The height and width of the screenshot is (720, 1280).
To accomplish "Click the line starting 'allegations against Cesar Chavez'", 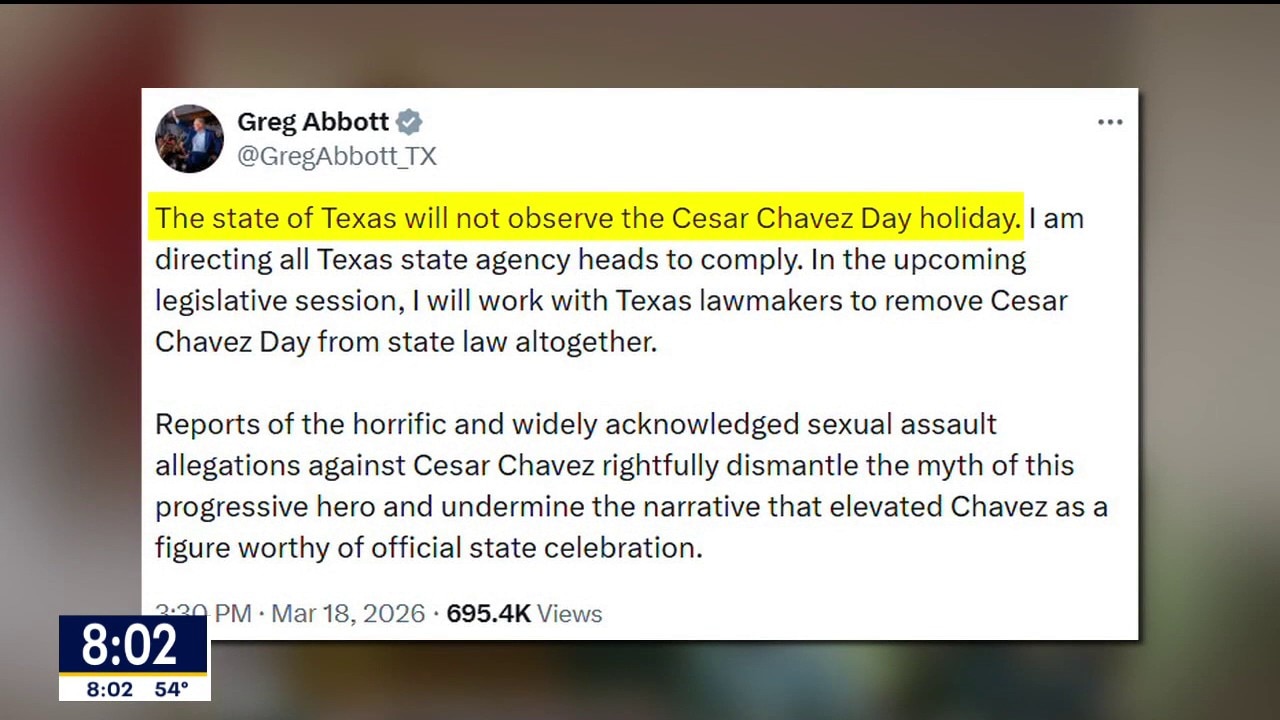I will tap(614, 465).
